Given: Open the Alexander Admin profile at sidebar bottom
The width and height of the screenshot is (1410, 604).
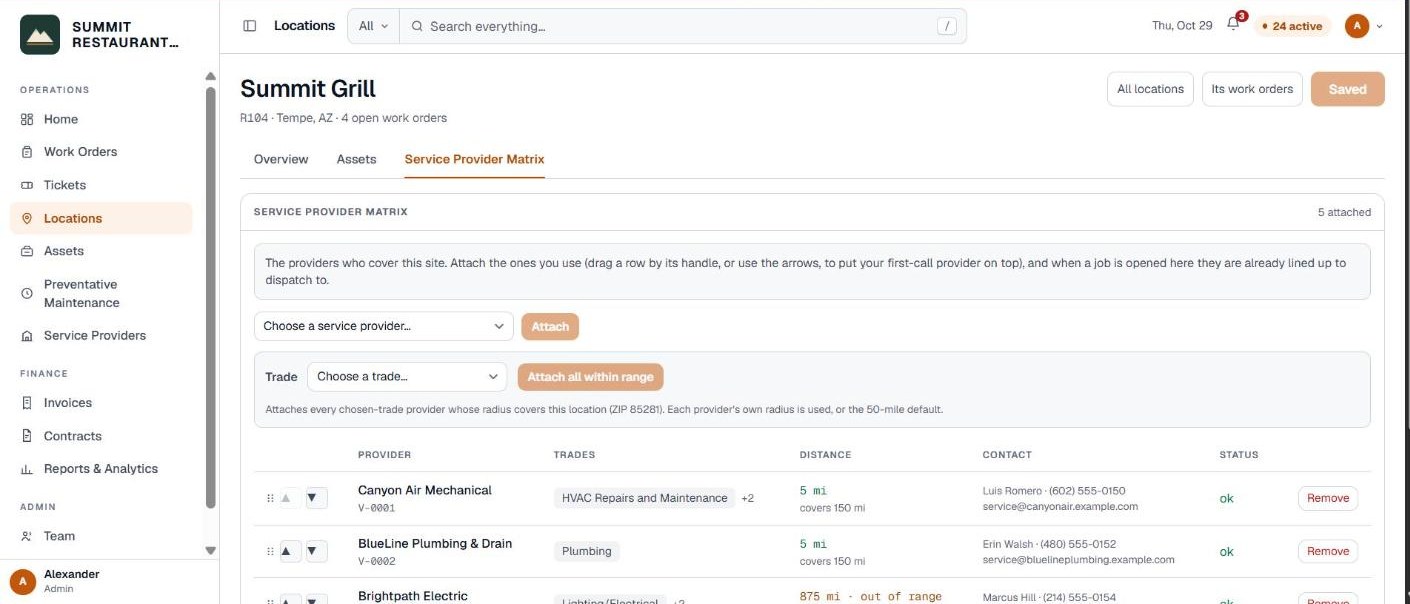Looking at the screenshot, I should tap(109, 581).
